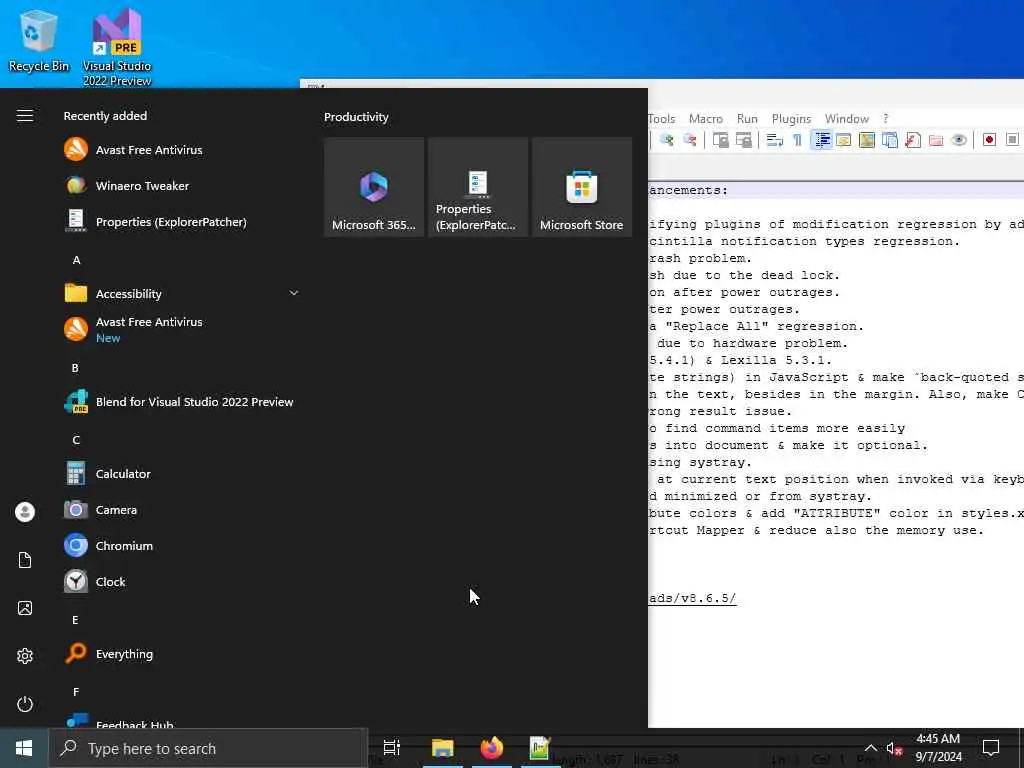Image resolution: width=1024 pixels, height=768 pixels.
Task: Click the Power button in Start sidebar
Action: [25, 704]
